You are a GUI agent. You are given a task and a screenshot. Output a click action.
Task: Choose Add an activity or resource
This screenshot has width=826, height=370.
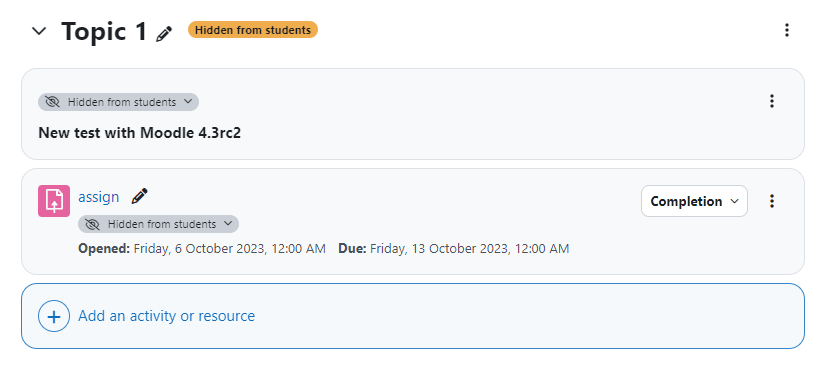tap(166, 316)
